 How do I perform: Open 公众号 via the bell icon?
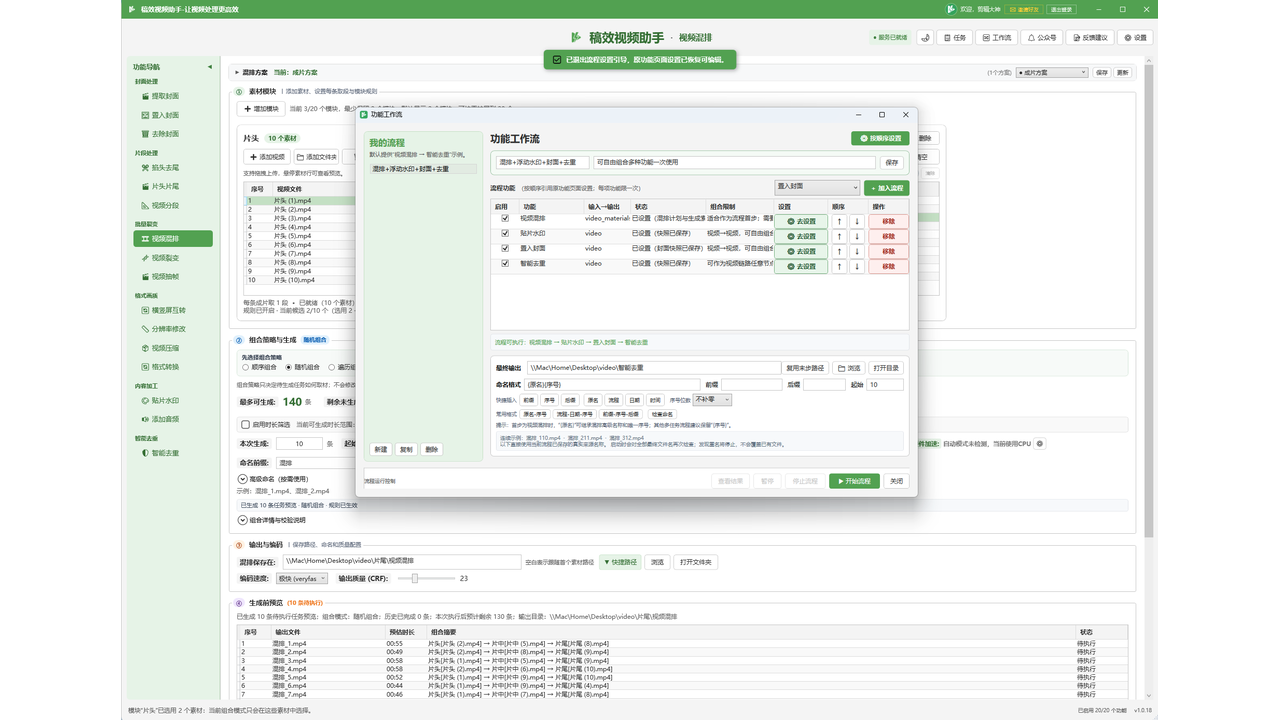[x=1042, y=37]
